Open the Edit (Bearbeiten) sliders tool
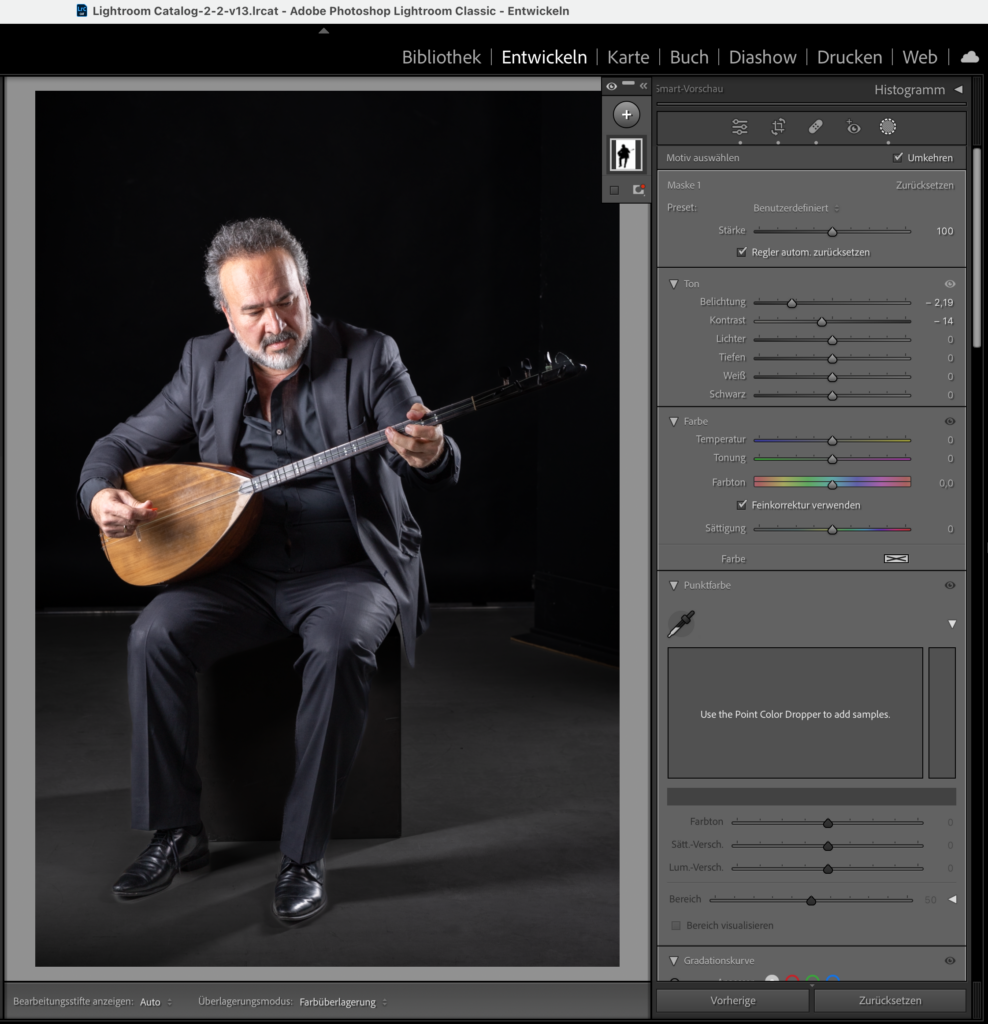This screenshot has width=988, height=1024. pos(739,127)
